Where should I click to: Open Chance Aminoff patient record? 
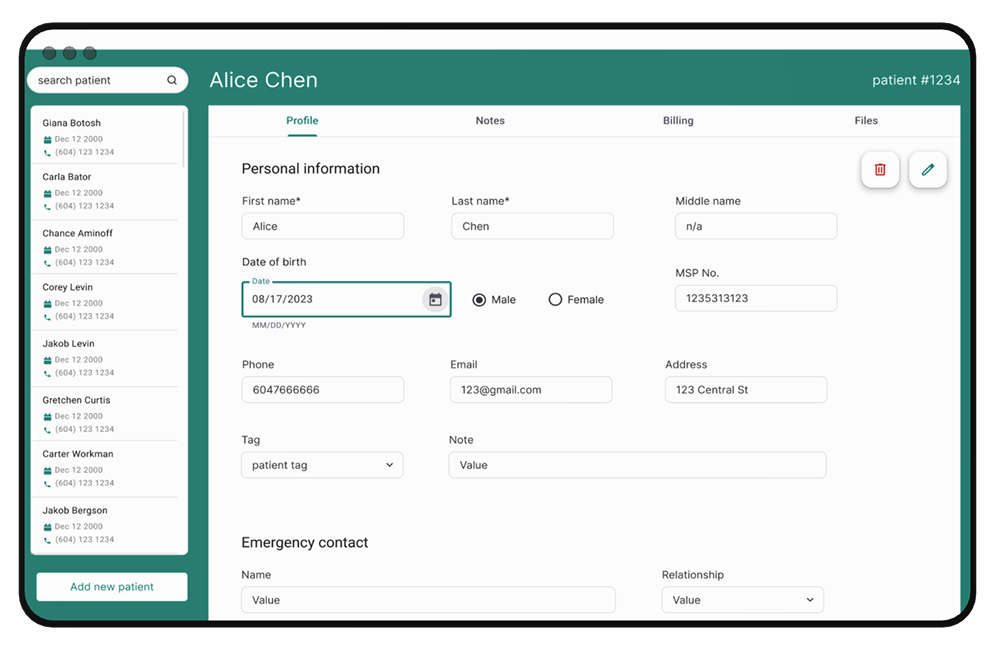(x=106, y=247)
